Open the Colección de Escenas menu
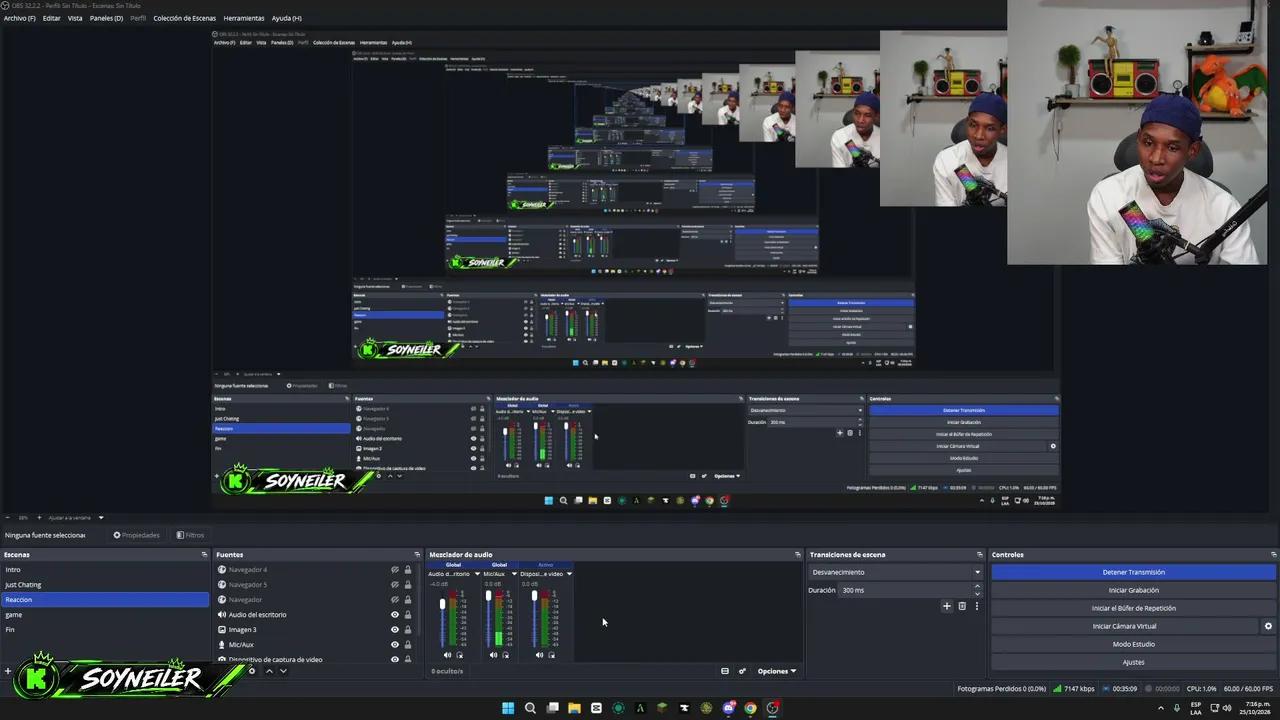This screenshot has height=720, width=1280. (x=184, y=18)
